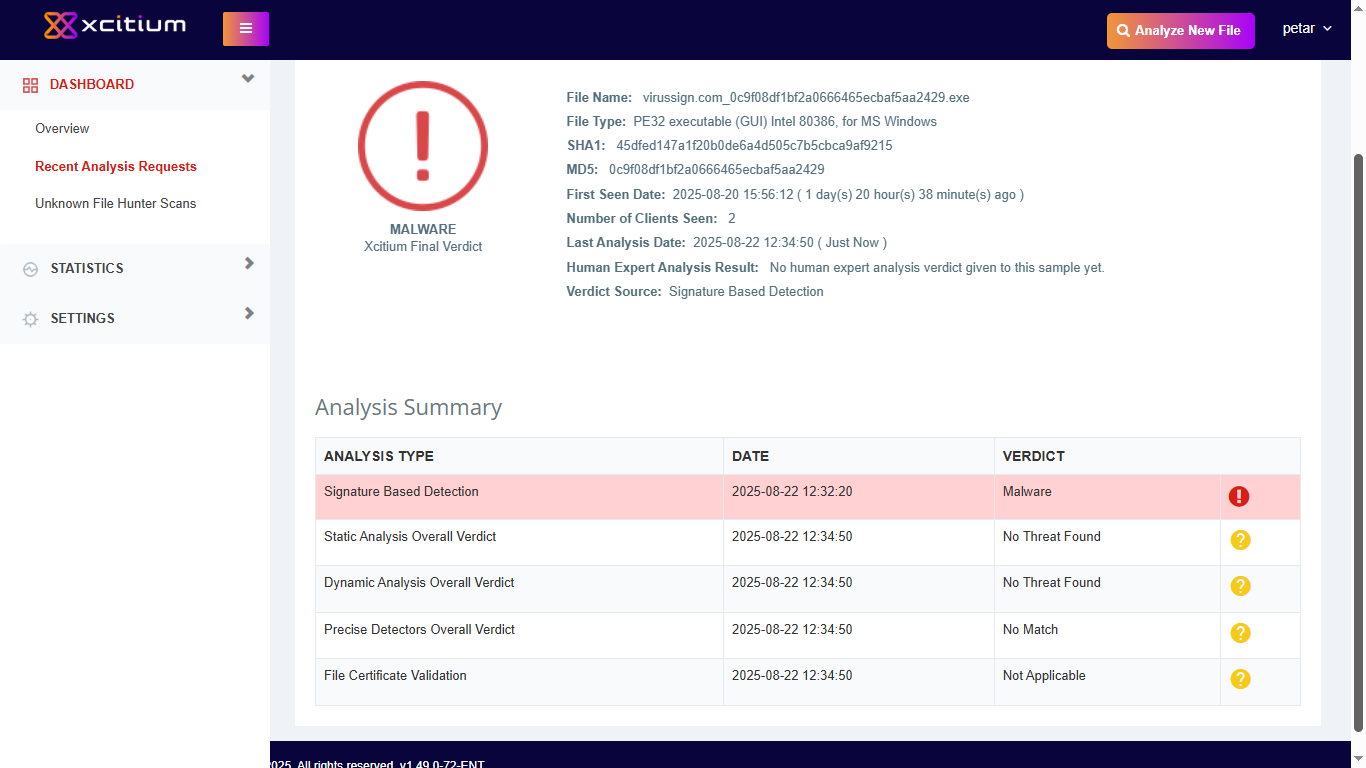
Task: Collapse the Dashboard section chevron
Action: point(248,79)
